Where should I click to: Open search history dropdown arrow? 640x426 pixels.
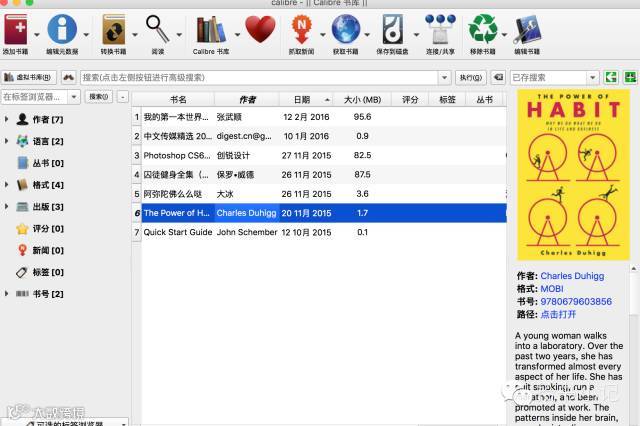point(444,77)
